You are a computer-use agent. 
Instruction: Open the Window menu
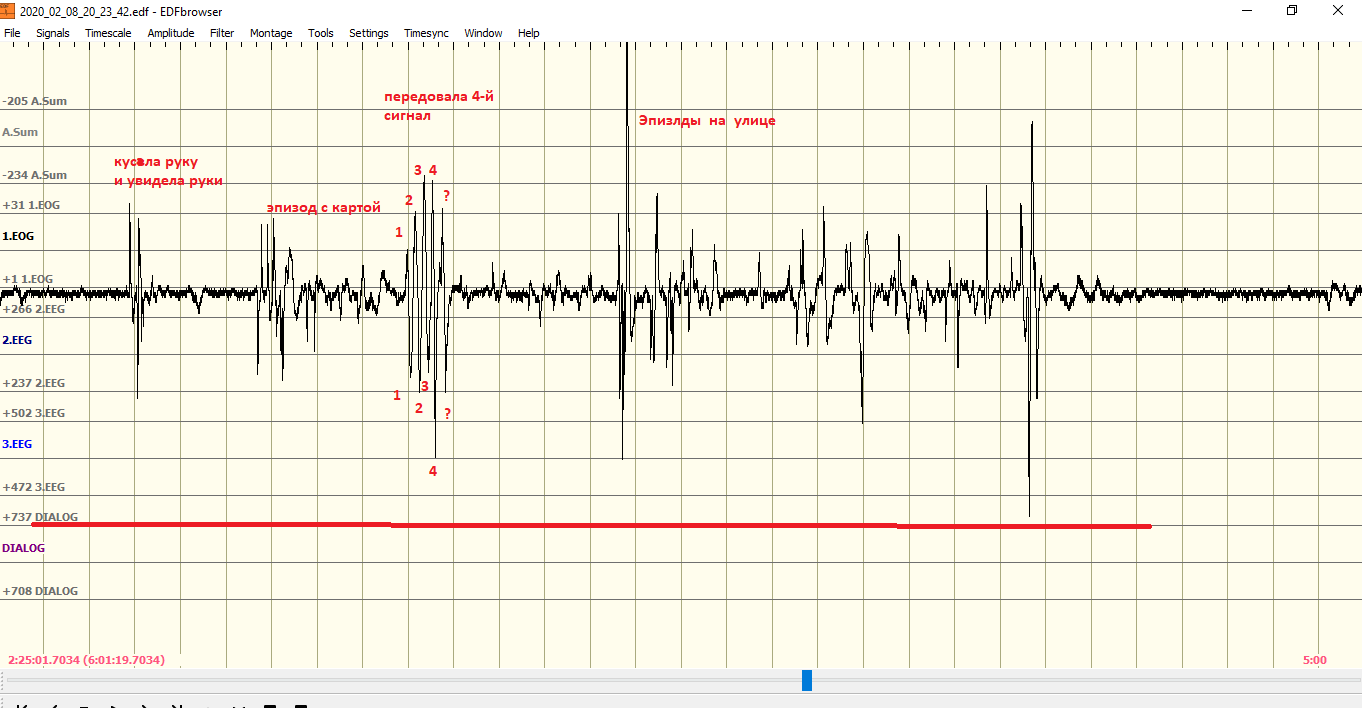pos(484,33)
